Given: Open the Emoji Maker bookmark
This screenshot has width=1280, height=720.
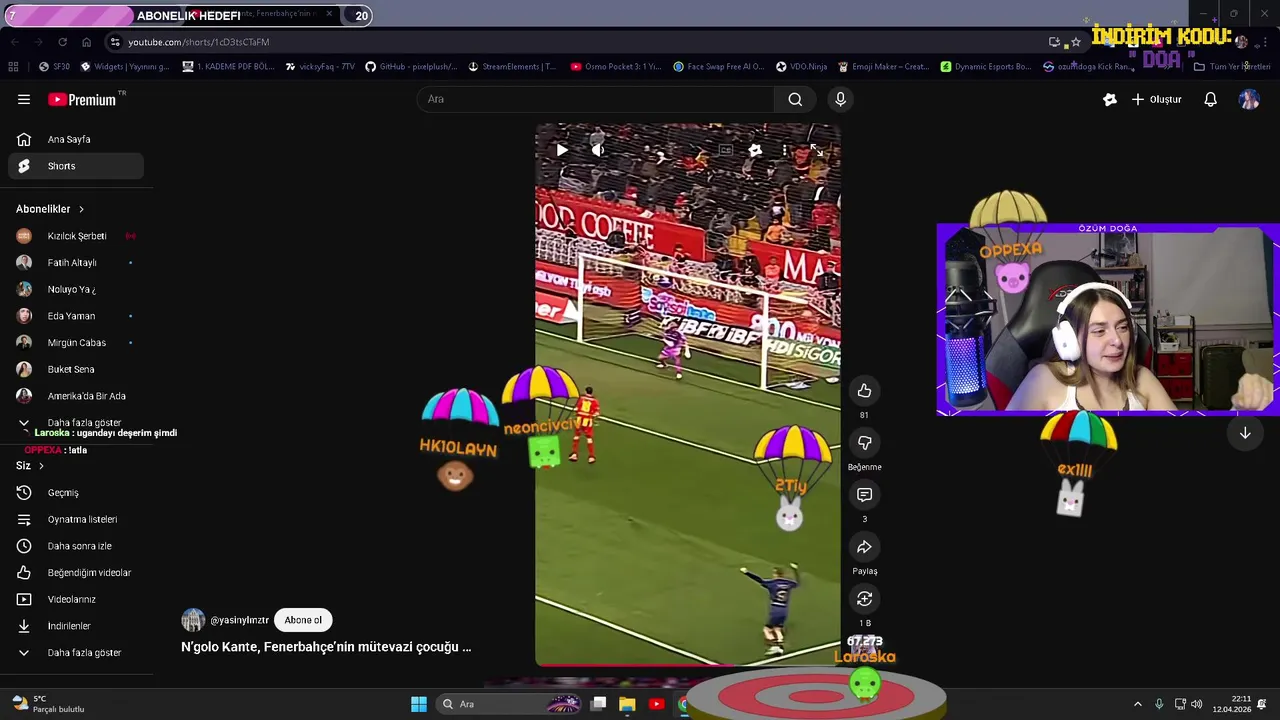Looking at the screenshot, I should coord(884,67).
